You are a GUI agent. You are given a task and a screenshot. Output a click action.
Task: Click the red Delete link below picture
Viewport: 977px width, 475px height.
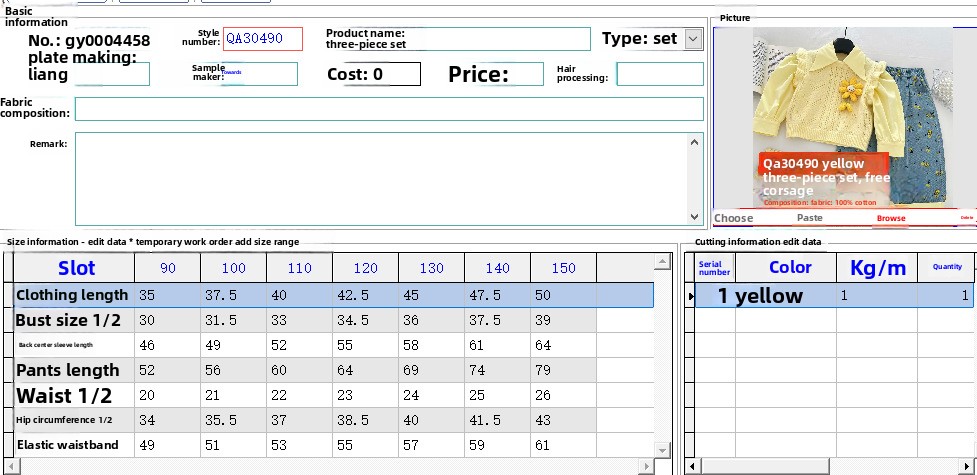966,218
